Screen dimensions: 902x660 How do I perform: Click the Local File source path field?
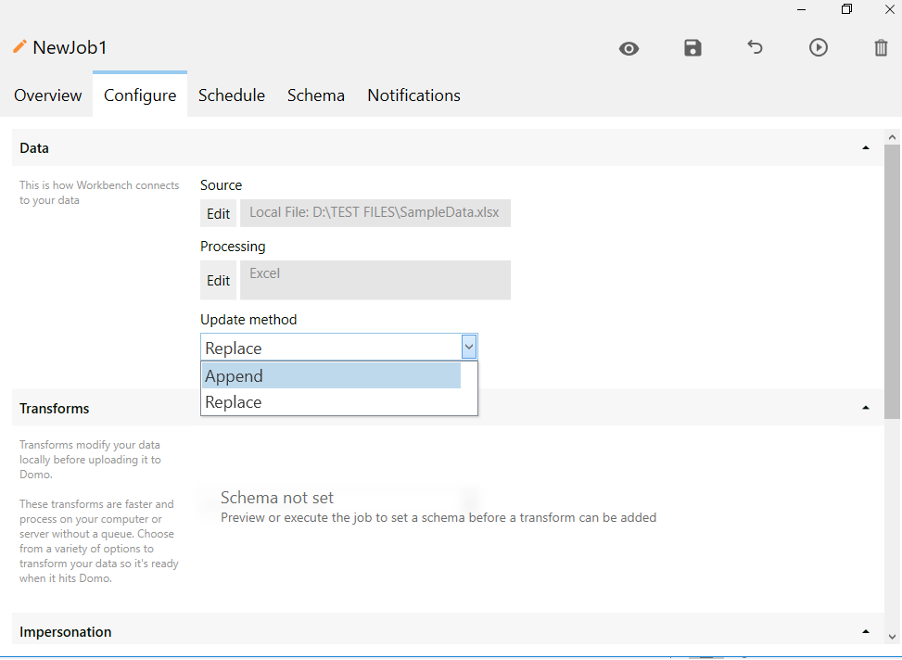[375, 213]
